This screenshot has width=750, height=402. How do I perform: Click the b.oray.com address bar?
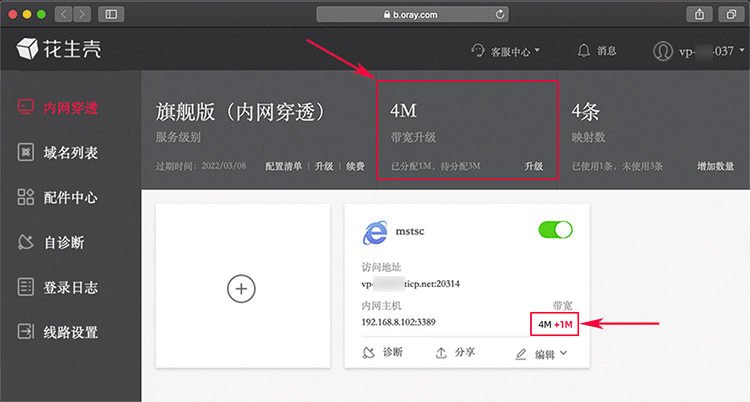pyautogui.click(x=412, y=14)
